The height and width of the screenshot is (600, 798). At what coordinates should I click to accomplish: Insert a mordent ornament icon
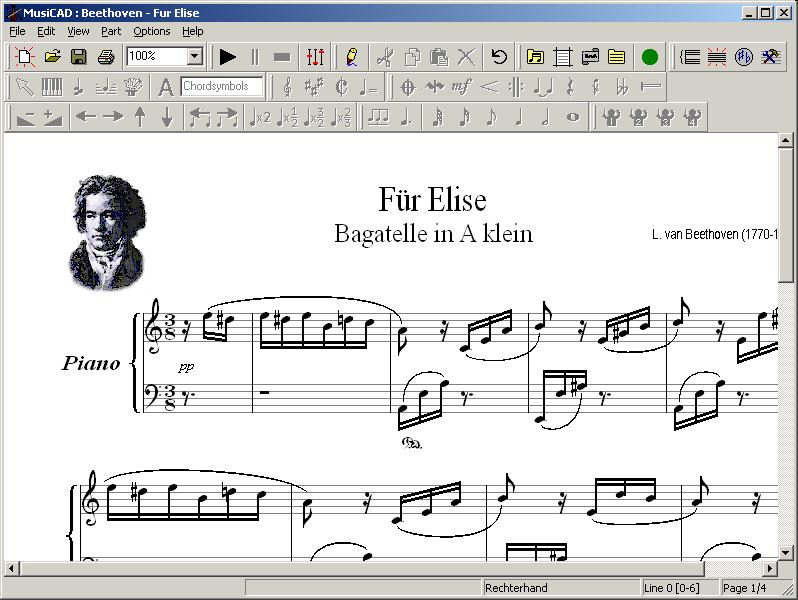point(435,87)
